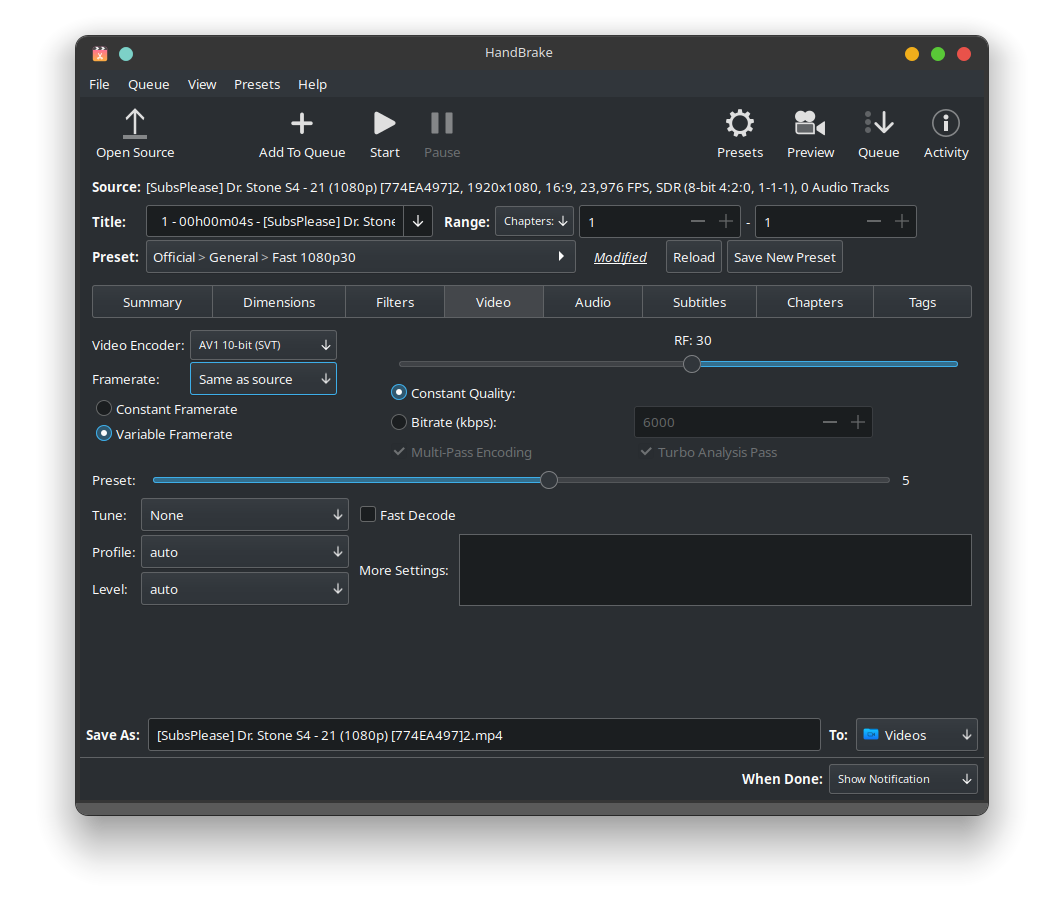Open the Presets gear icon

[x=740, y=123]
